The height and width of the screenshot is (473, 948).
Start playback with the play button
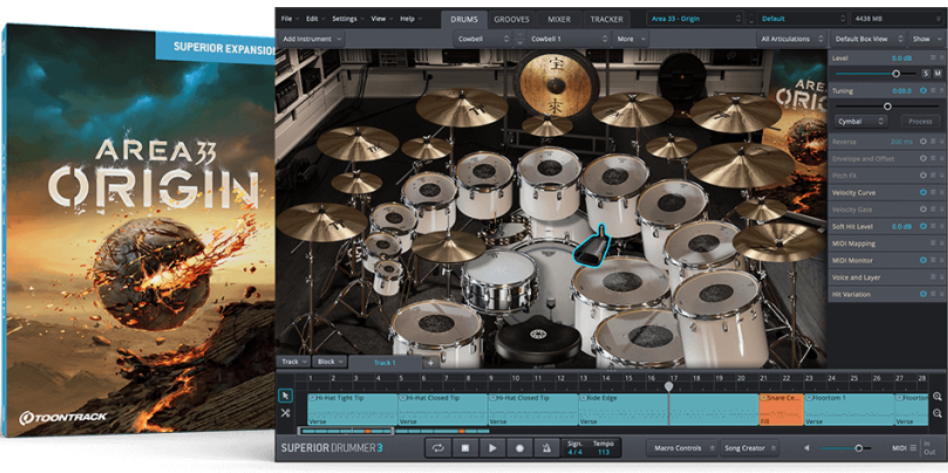[493, 448]
